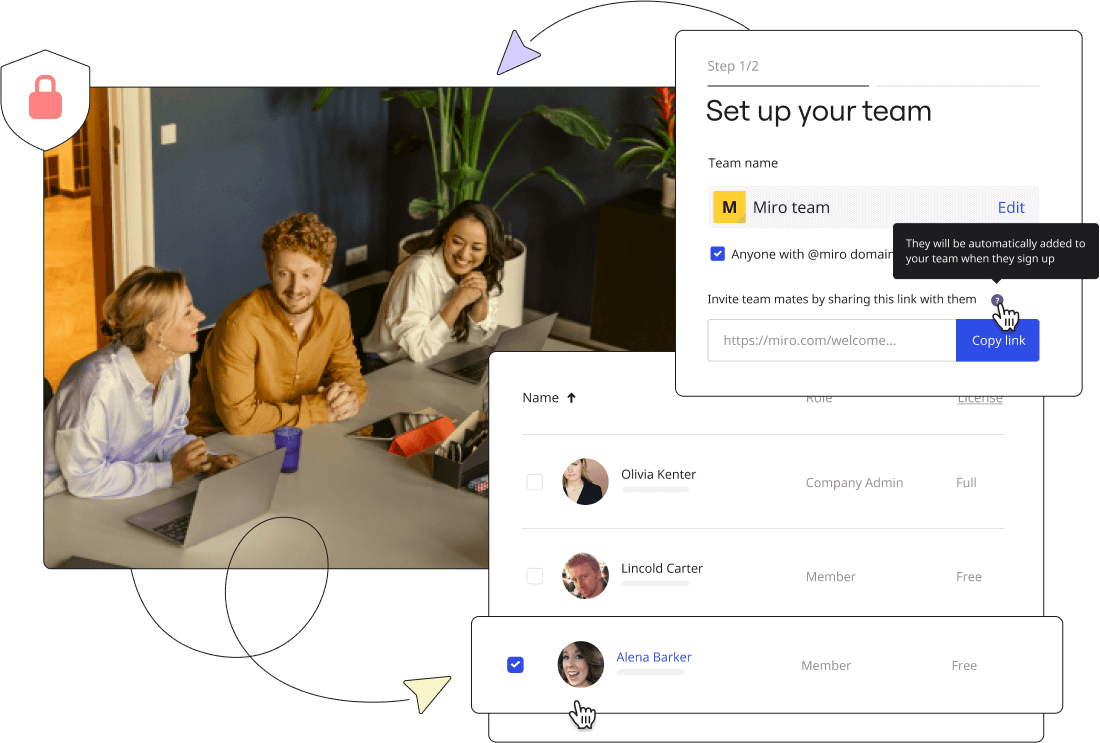
Task: Click the help question mark icon
Action: click(x=997, y=300)
